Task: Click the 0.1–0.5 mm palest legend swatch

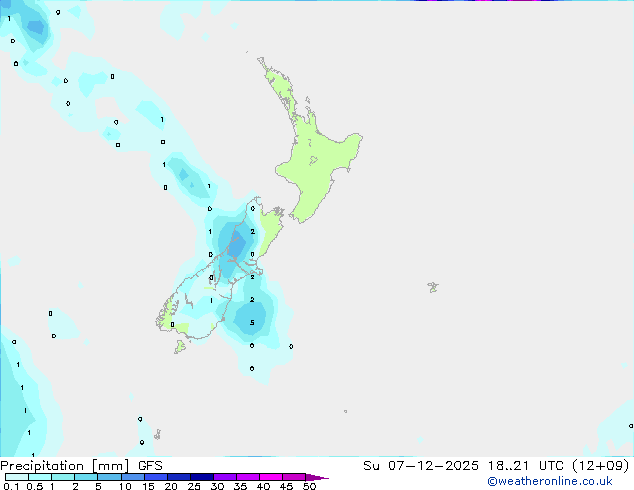Action: (17, 477)
